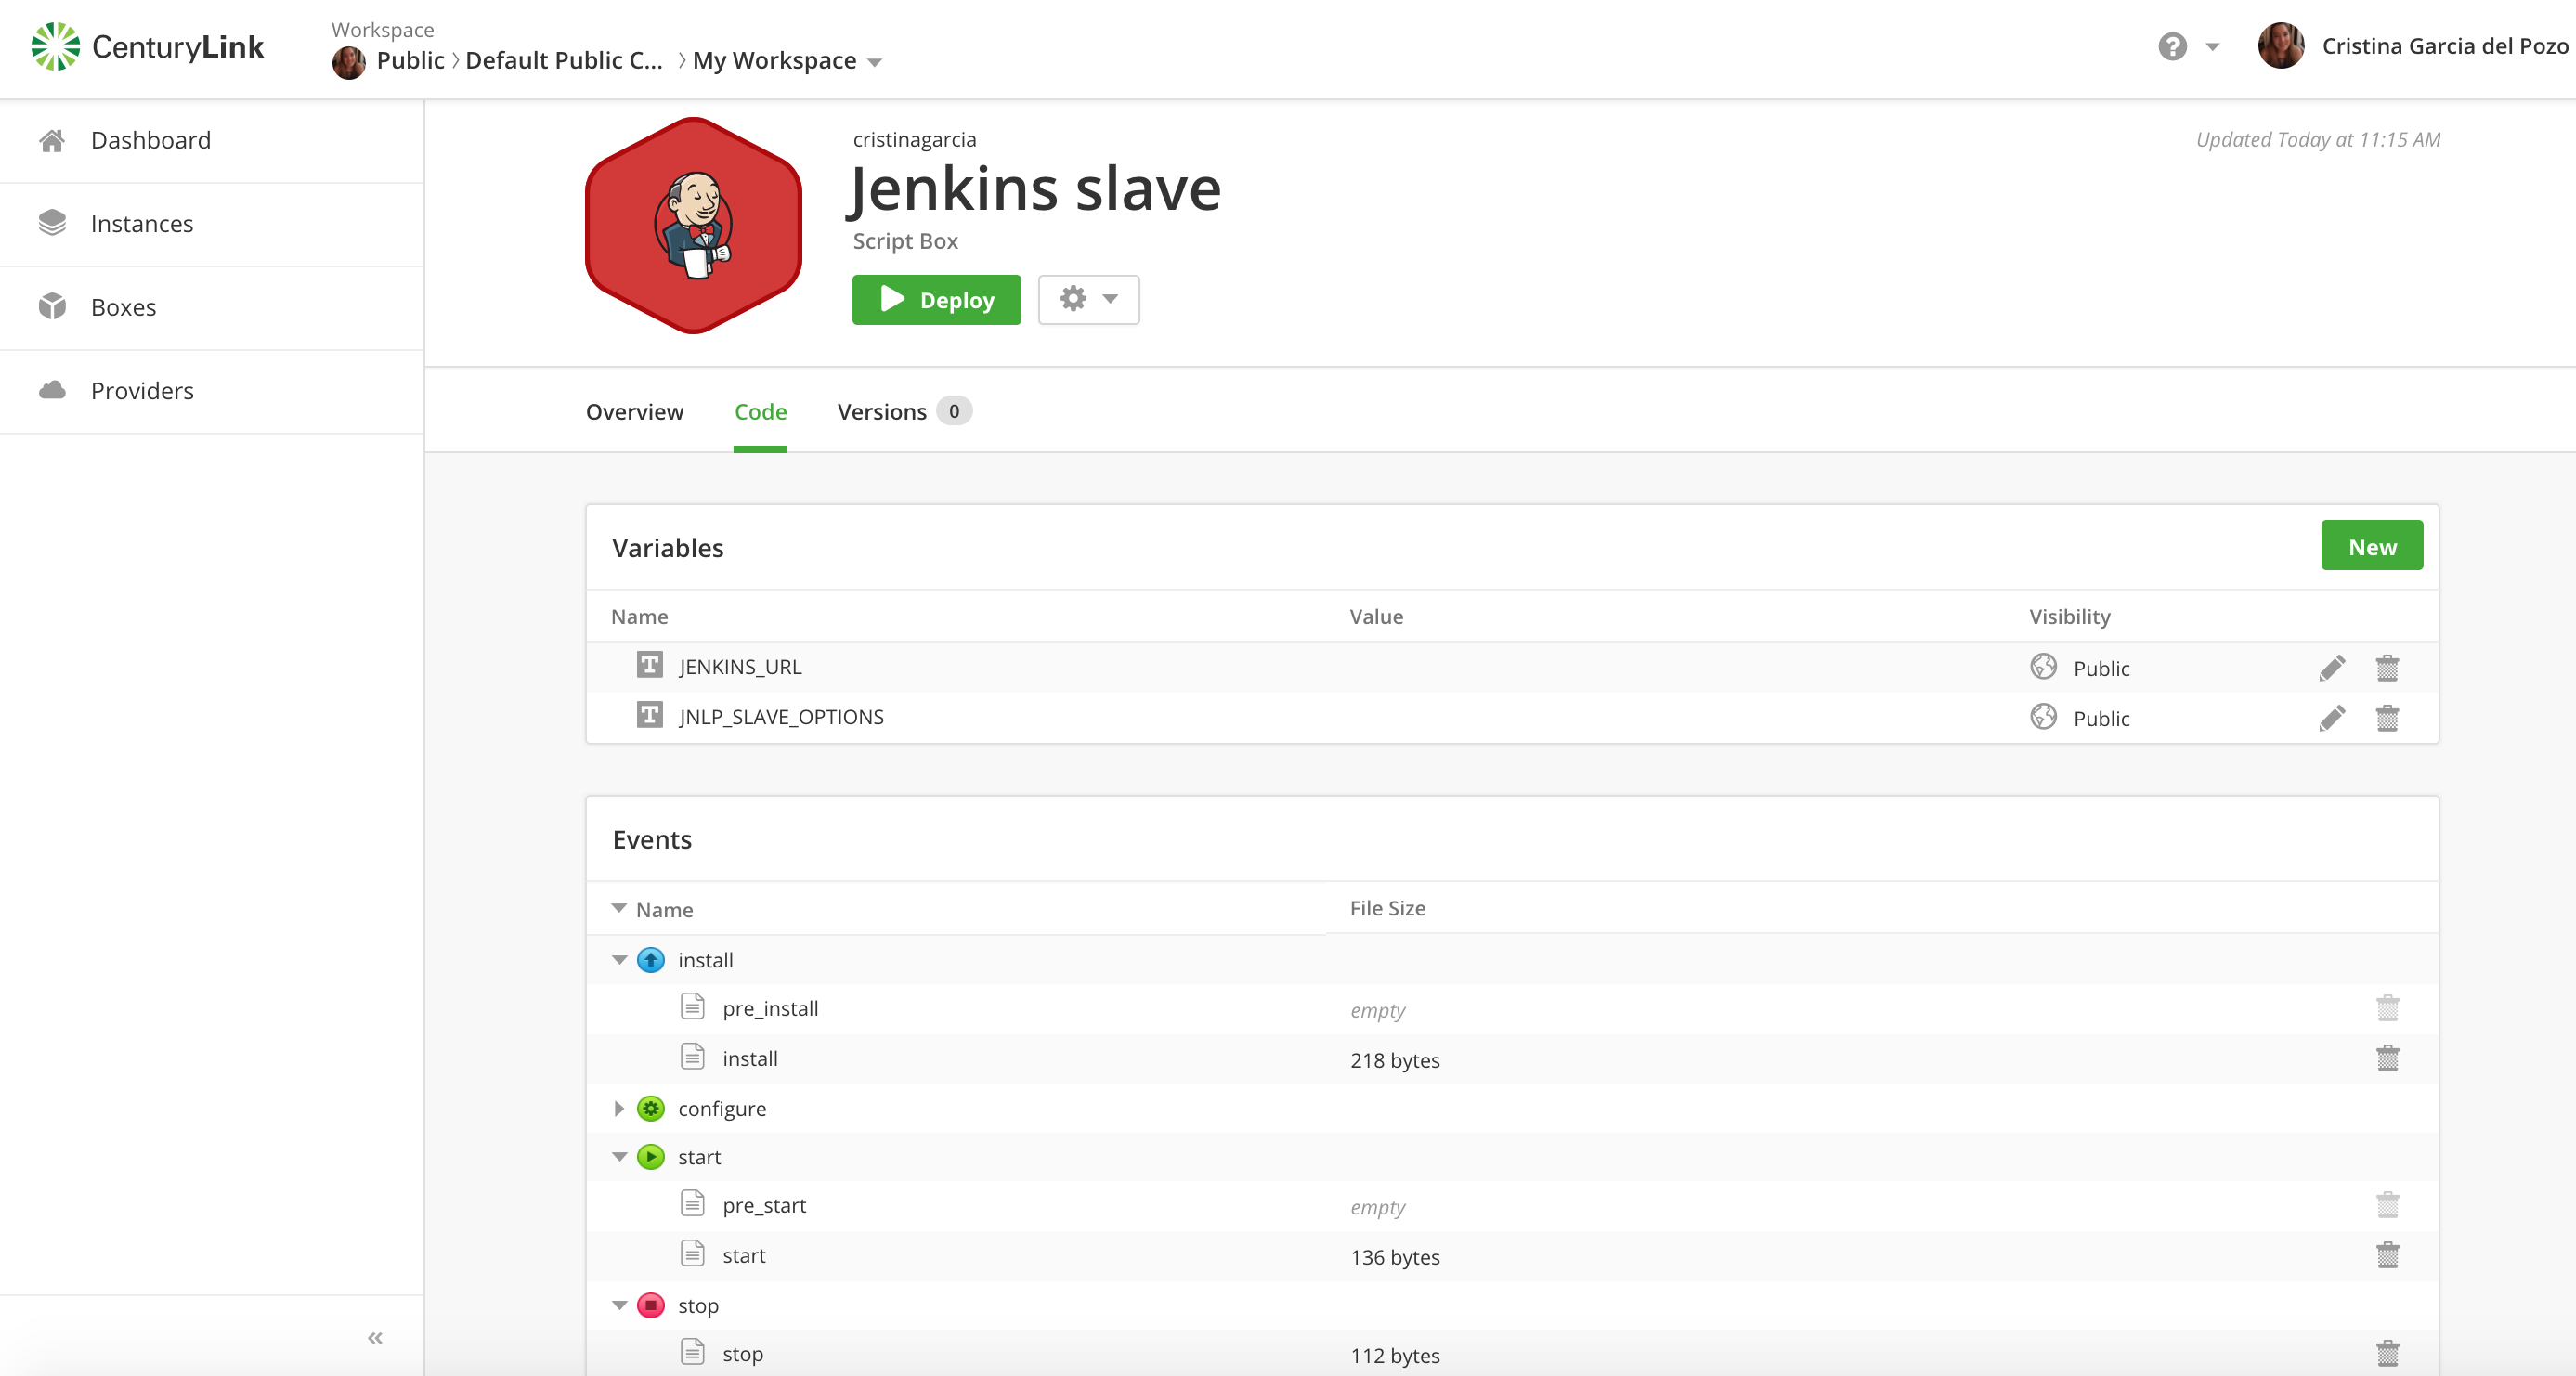Click the text type icon for JENKINS_URL
This screenshot has height=1376, width=2576.
pyautogui.click(x=650, y=665)
